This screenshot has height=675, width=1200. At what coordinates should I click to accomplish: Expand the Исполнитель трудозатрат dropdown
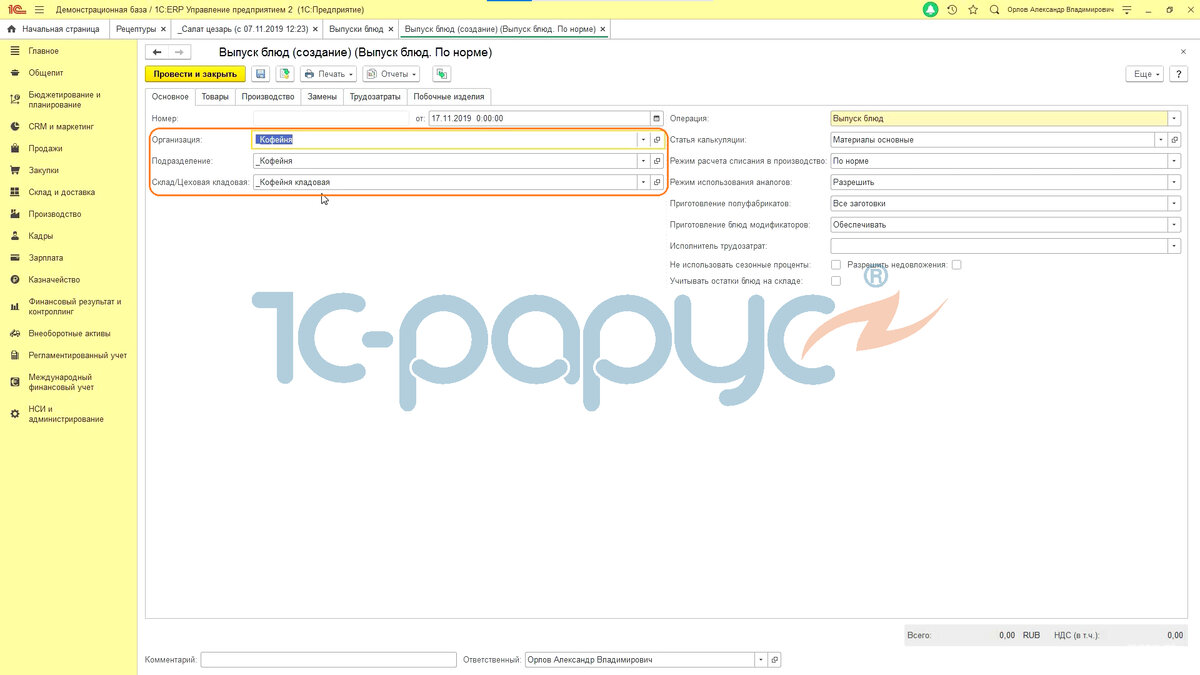tap(1174, 245)
